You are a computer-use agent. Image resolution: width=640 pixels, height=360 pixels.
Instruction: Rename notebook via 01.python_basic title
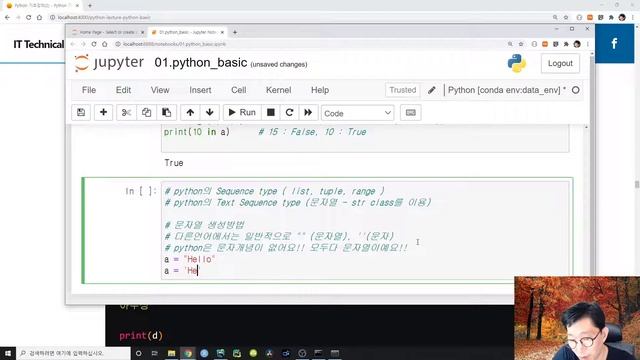pyautogui.click(x=200, y=62)
